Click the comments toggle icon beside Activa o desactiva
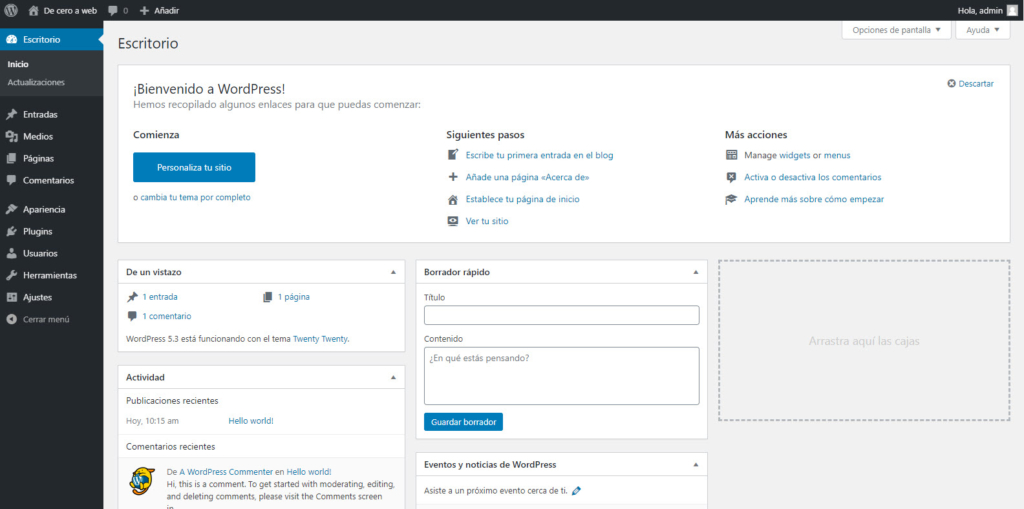The width and height of the screenshot is (1024, 509). coord(731,177)
